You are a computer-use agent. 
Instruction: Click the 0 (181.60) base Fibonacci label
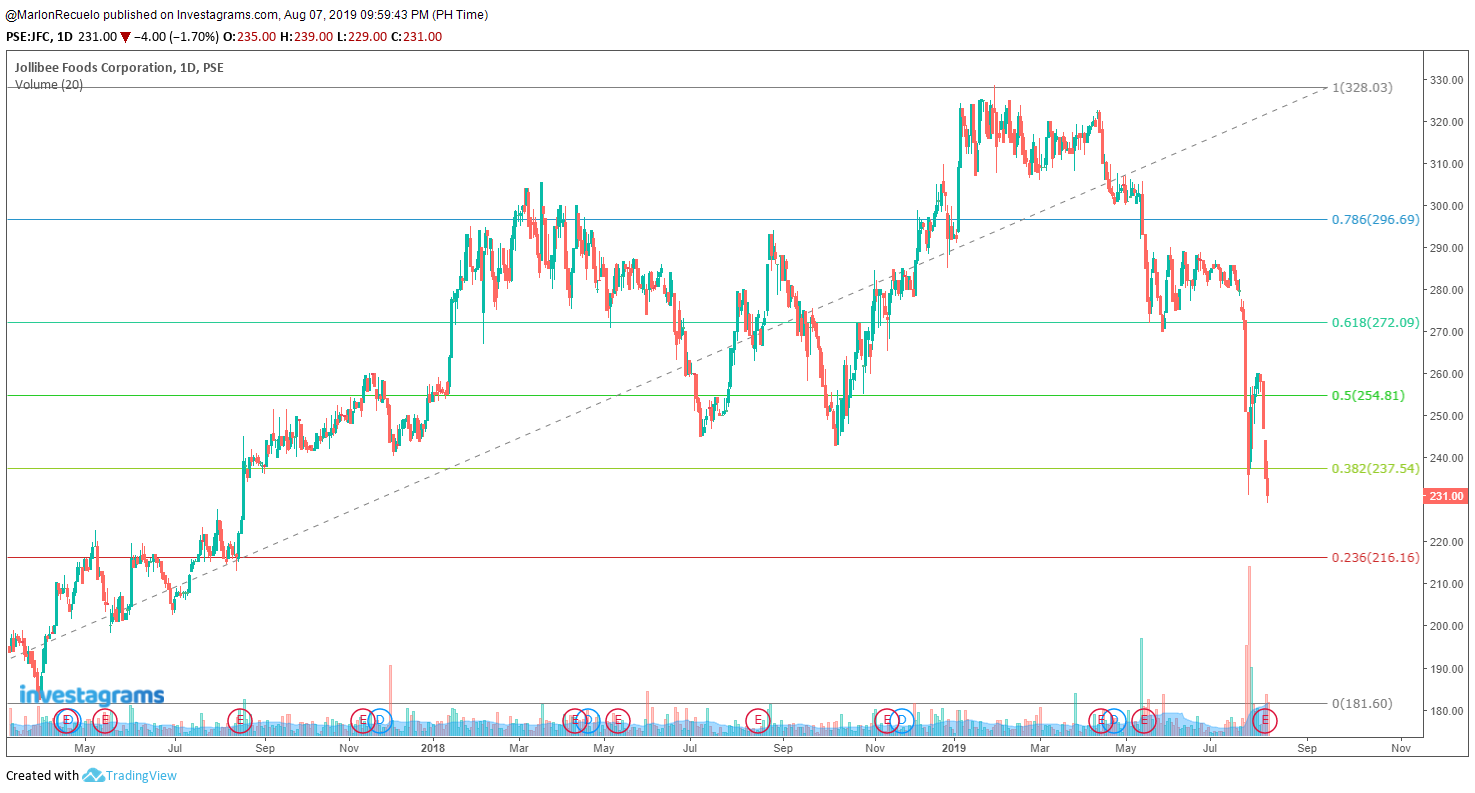pos(1362,704)
